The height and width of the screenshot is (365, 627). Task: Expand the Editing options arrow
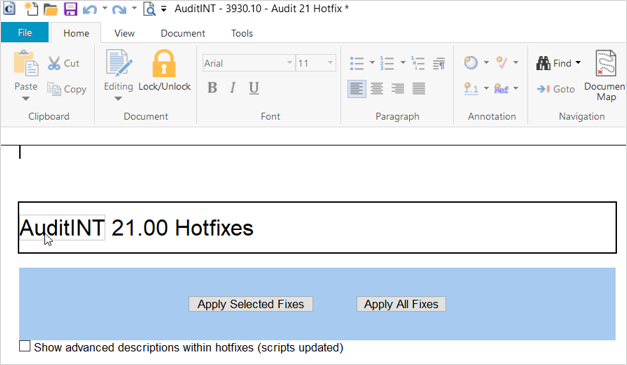[118, 98]
